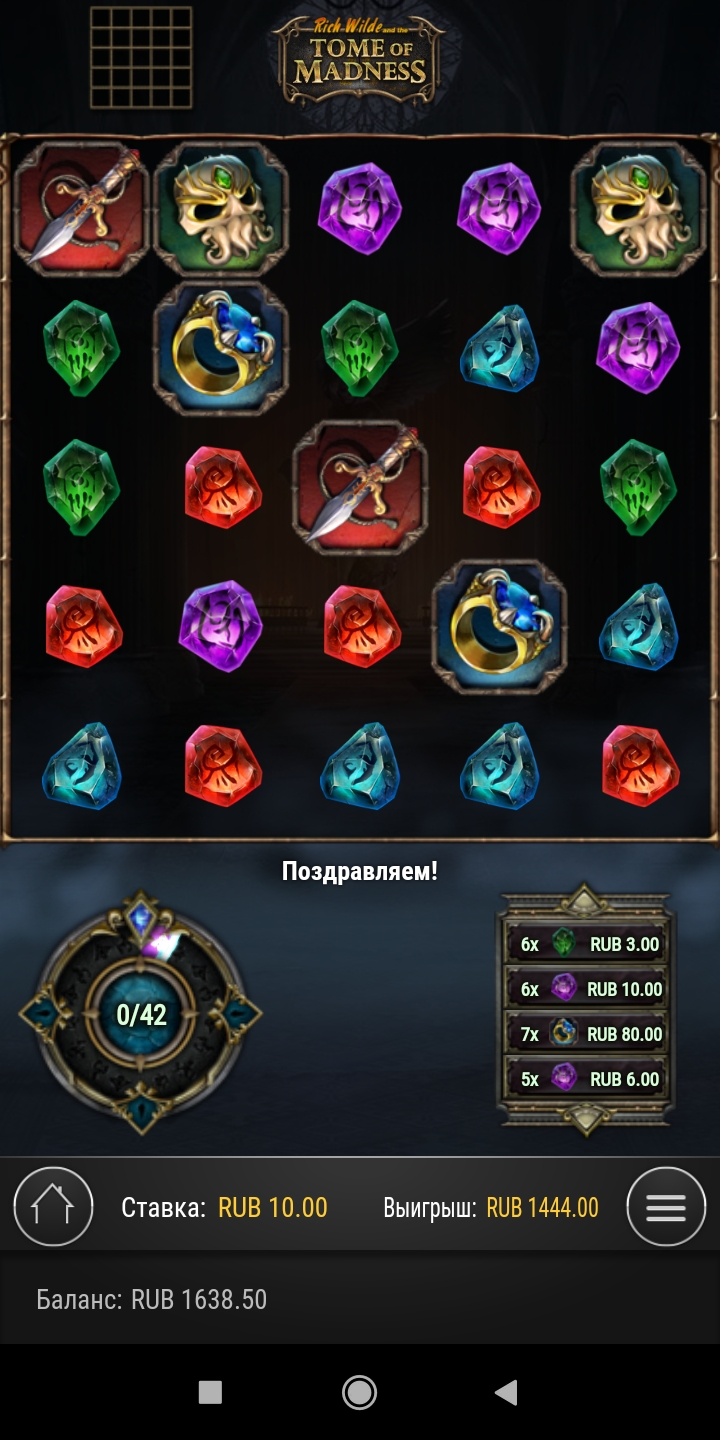Select the 5x purple gem RUB 6.00 row
Screen dimensions: 720x1440
[x=590, y=1079]
